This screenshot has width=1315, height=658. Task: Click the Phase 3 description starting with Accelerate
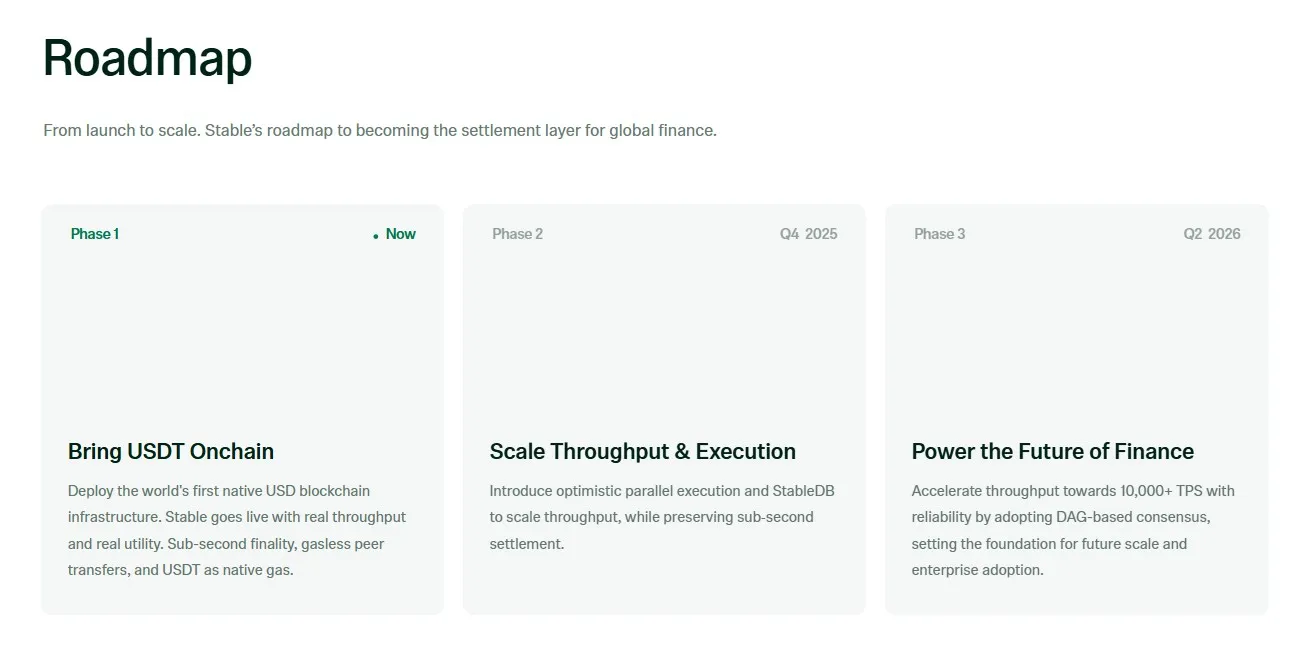1072,530
